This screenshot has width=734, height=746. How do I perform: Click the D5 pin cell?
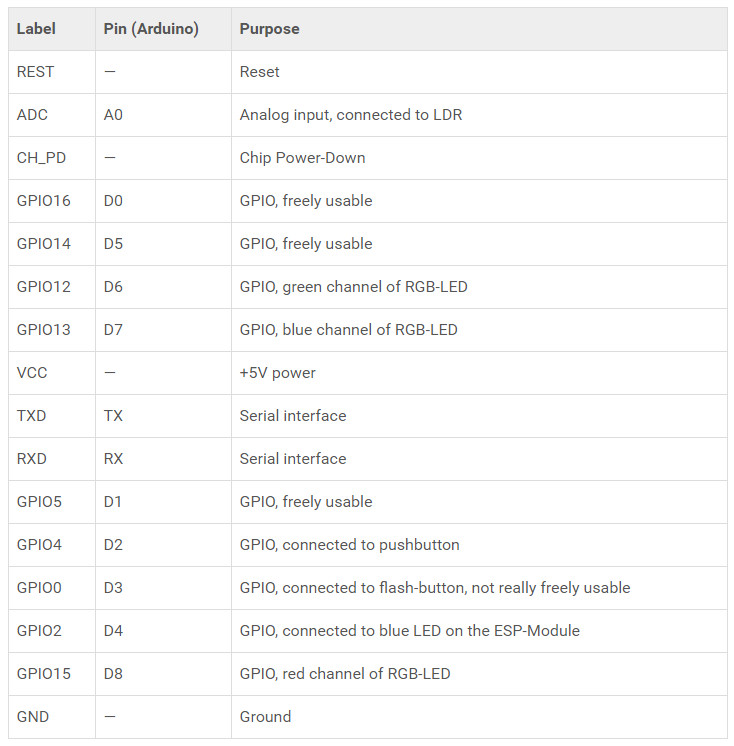(163, 244)
